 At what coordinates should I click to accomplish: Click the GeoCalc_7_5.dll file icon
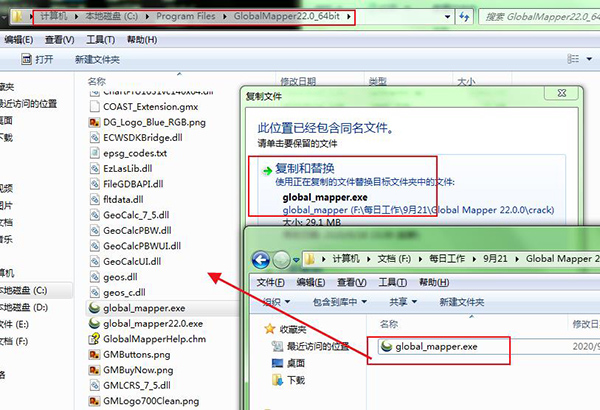tap(94, 215)
